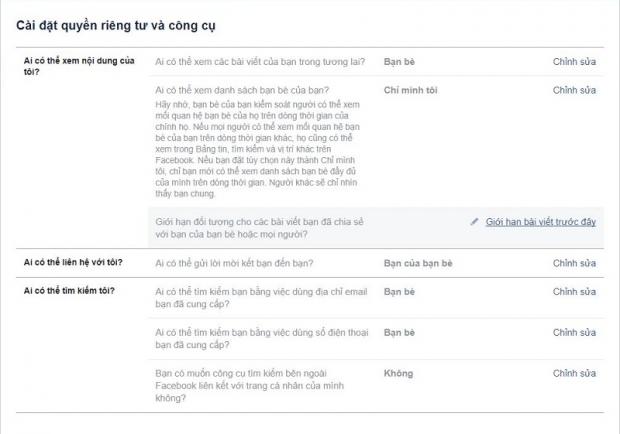Click Chỉnh sửa for future posts visibility
This screenshot has width=620, height=434.
click(574, 62)
